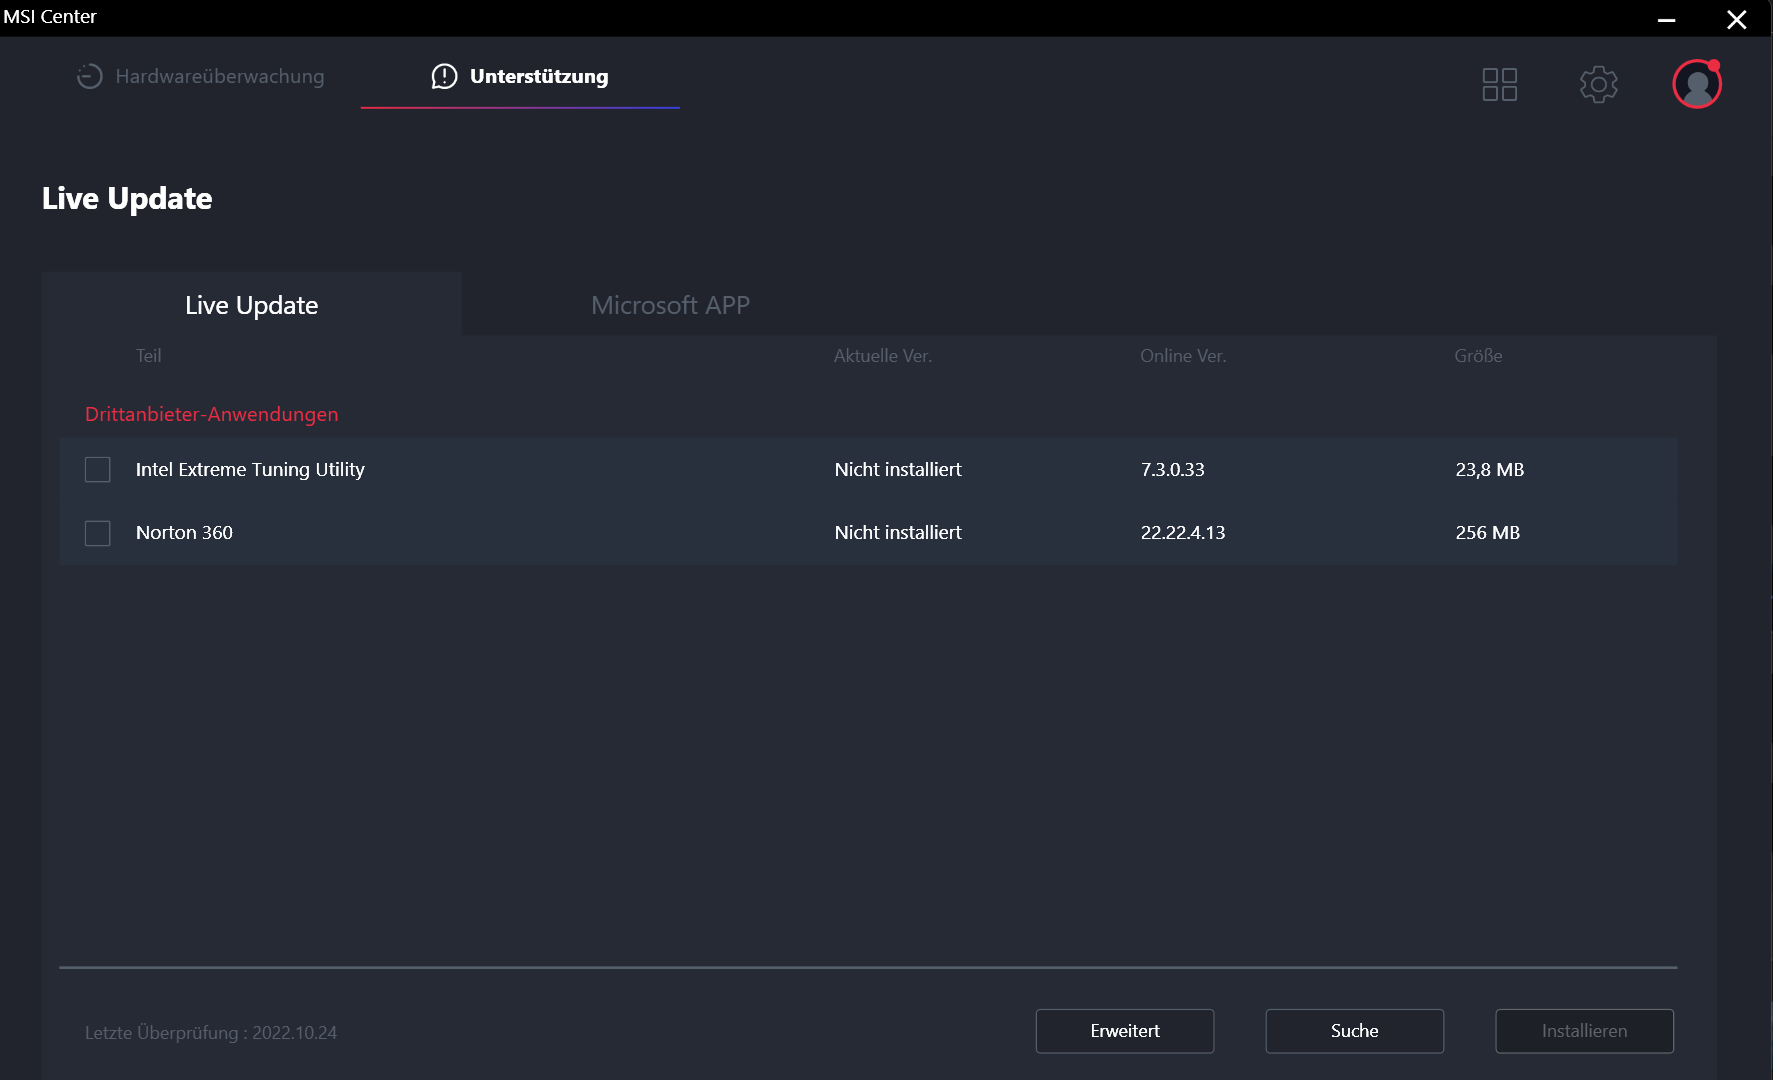Click the Installieren button
1773x1080 pixels.
click(1585, 1031)
